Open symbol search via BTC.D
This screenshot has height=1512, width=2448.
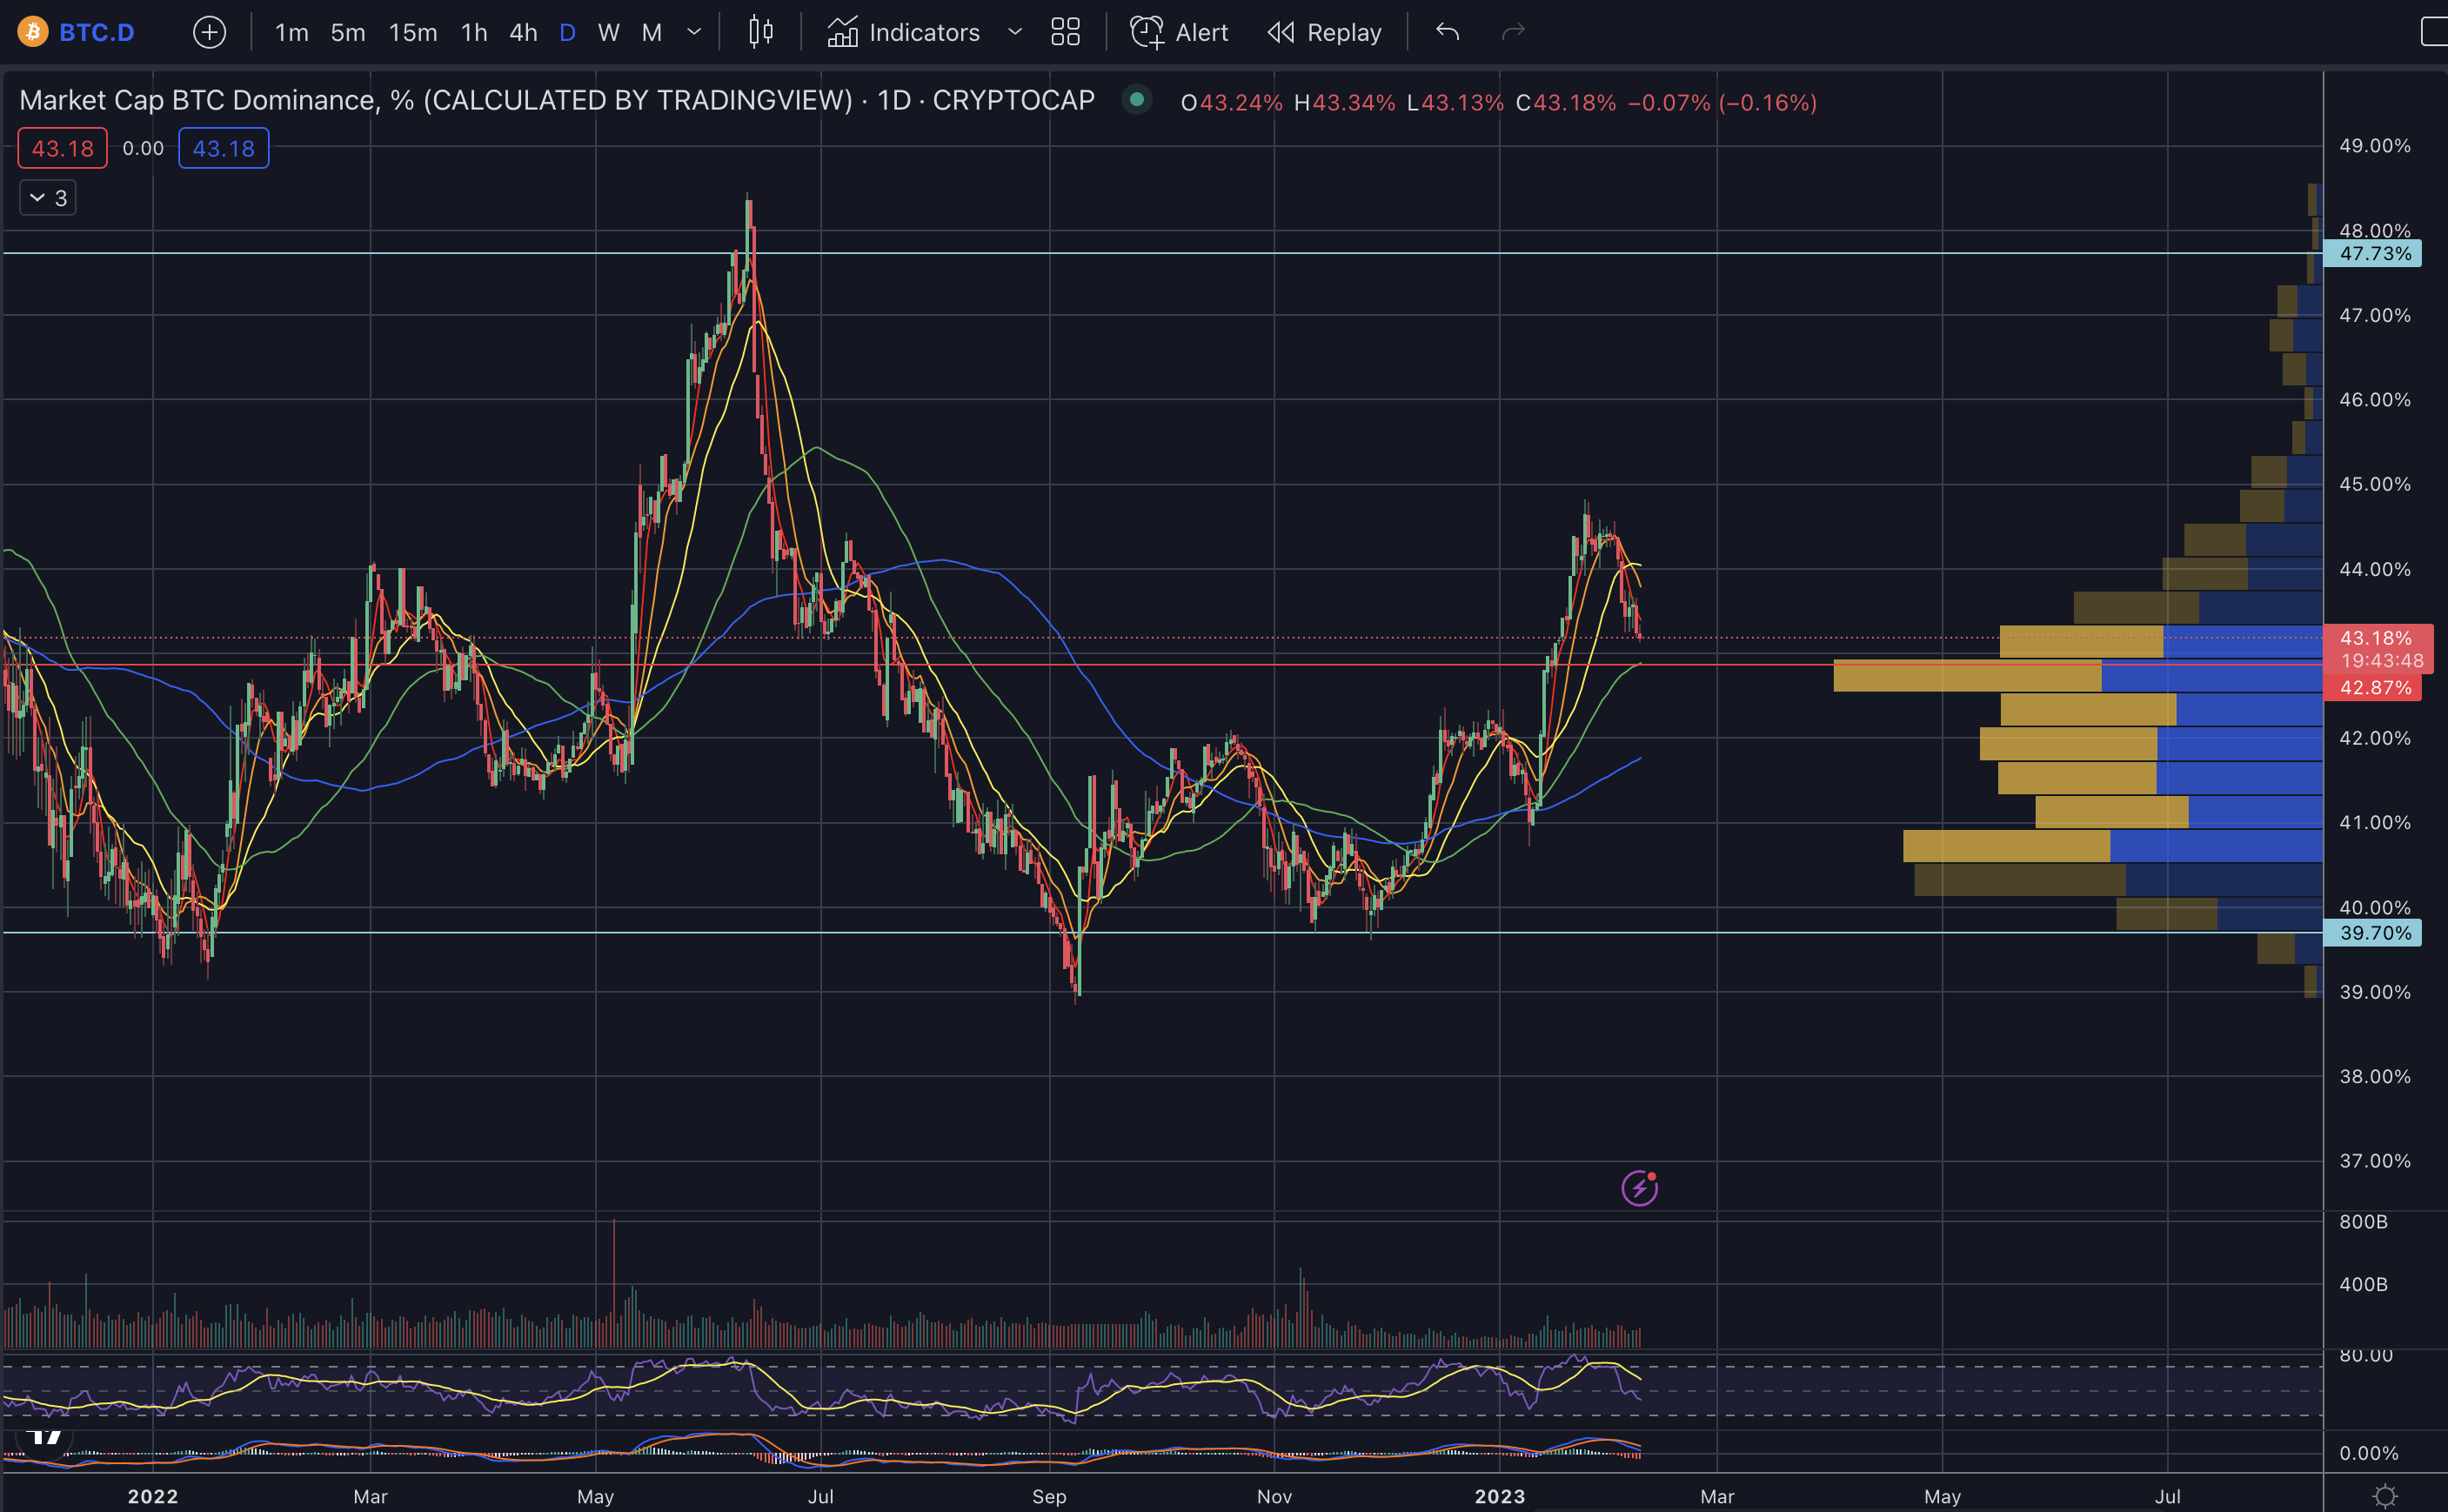pos(96,33)
